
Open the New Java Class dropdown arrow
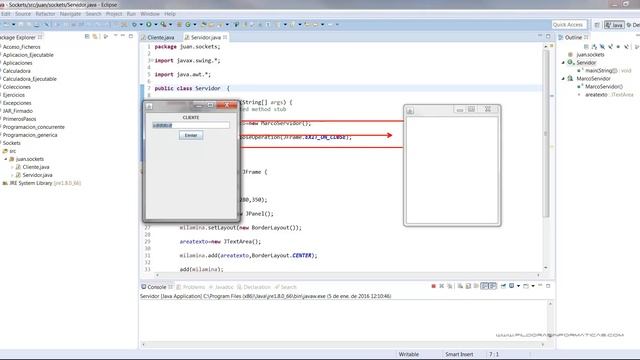(x=195, y=24)
